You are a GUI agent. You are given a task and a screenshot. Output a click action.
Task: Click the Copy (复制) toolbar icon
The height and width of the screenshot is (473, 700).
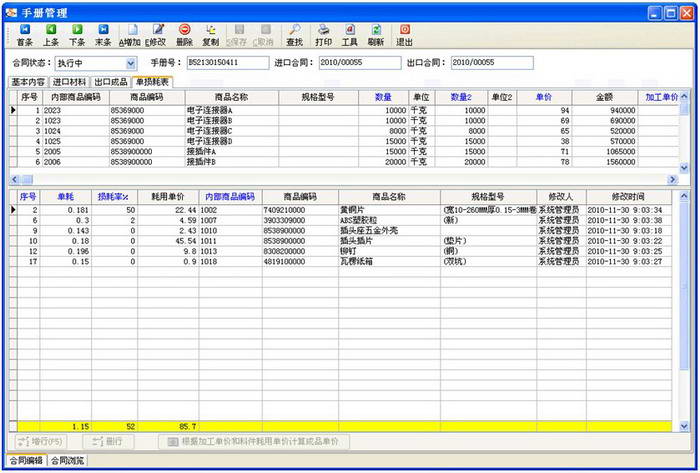tap(210, 35)
